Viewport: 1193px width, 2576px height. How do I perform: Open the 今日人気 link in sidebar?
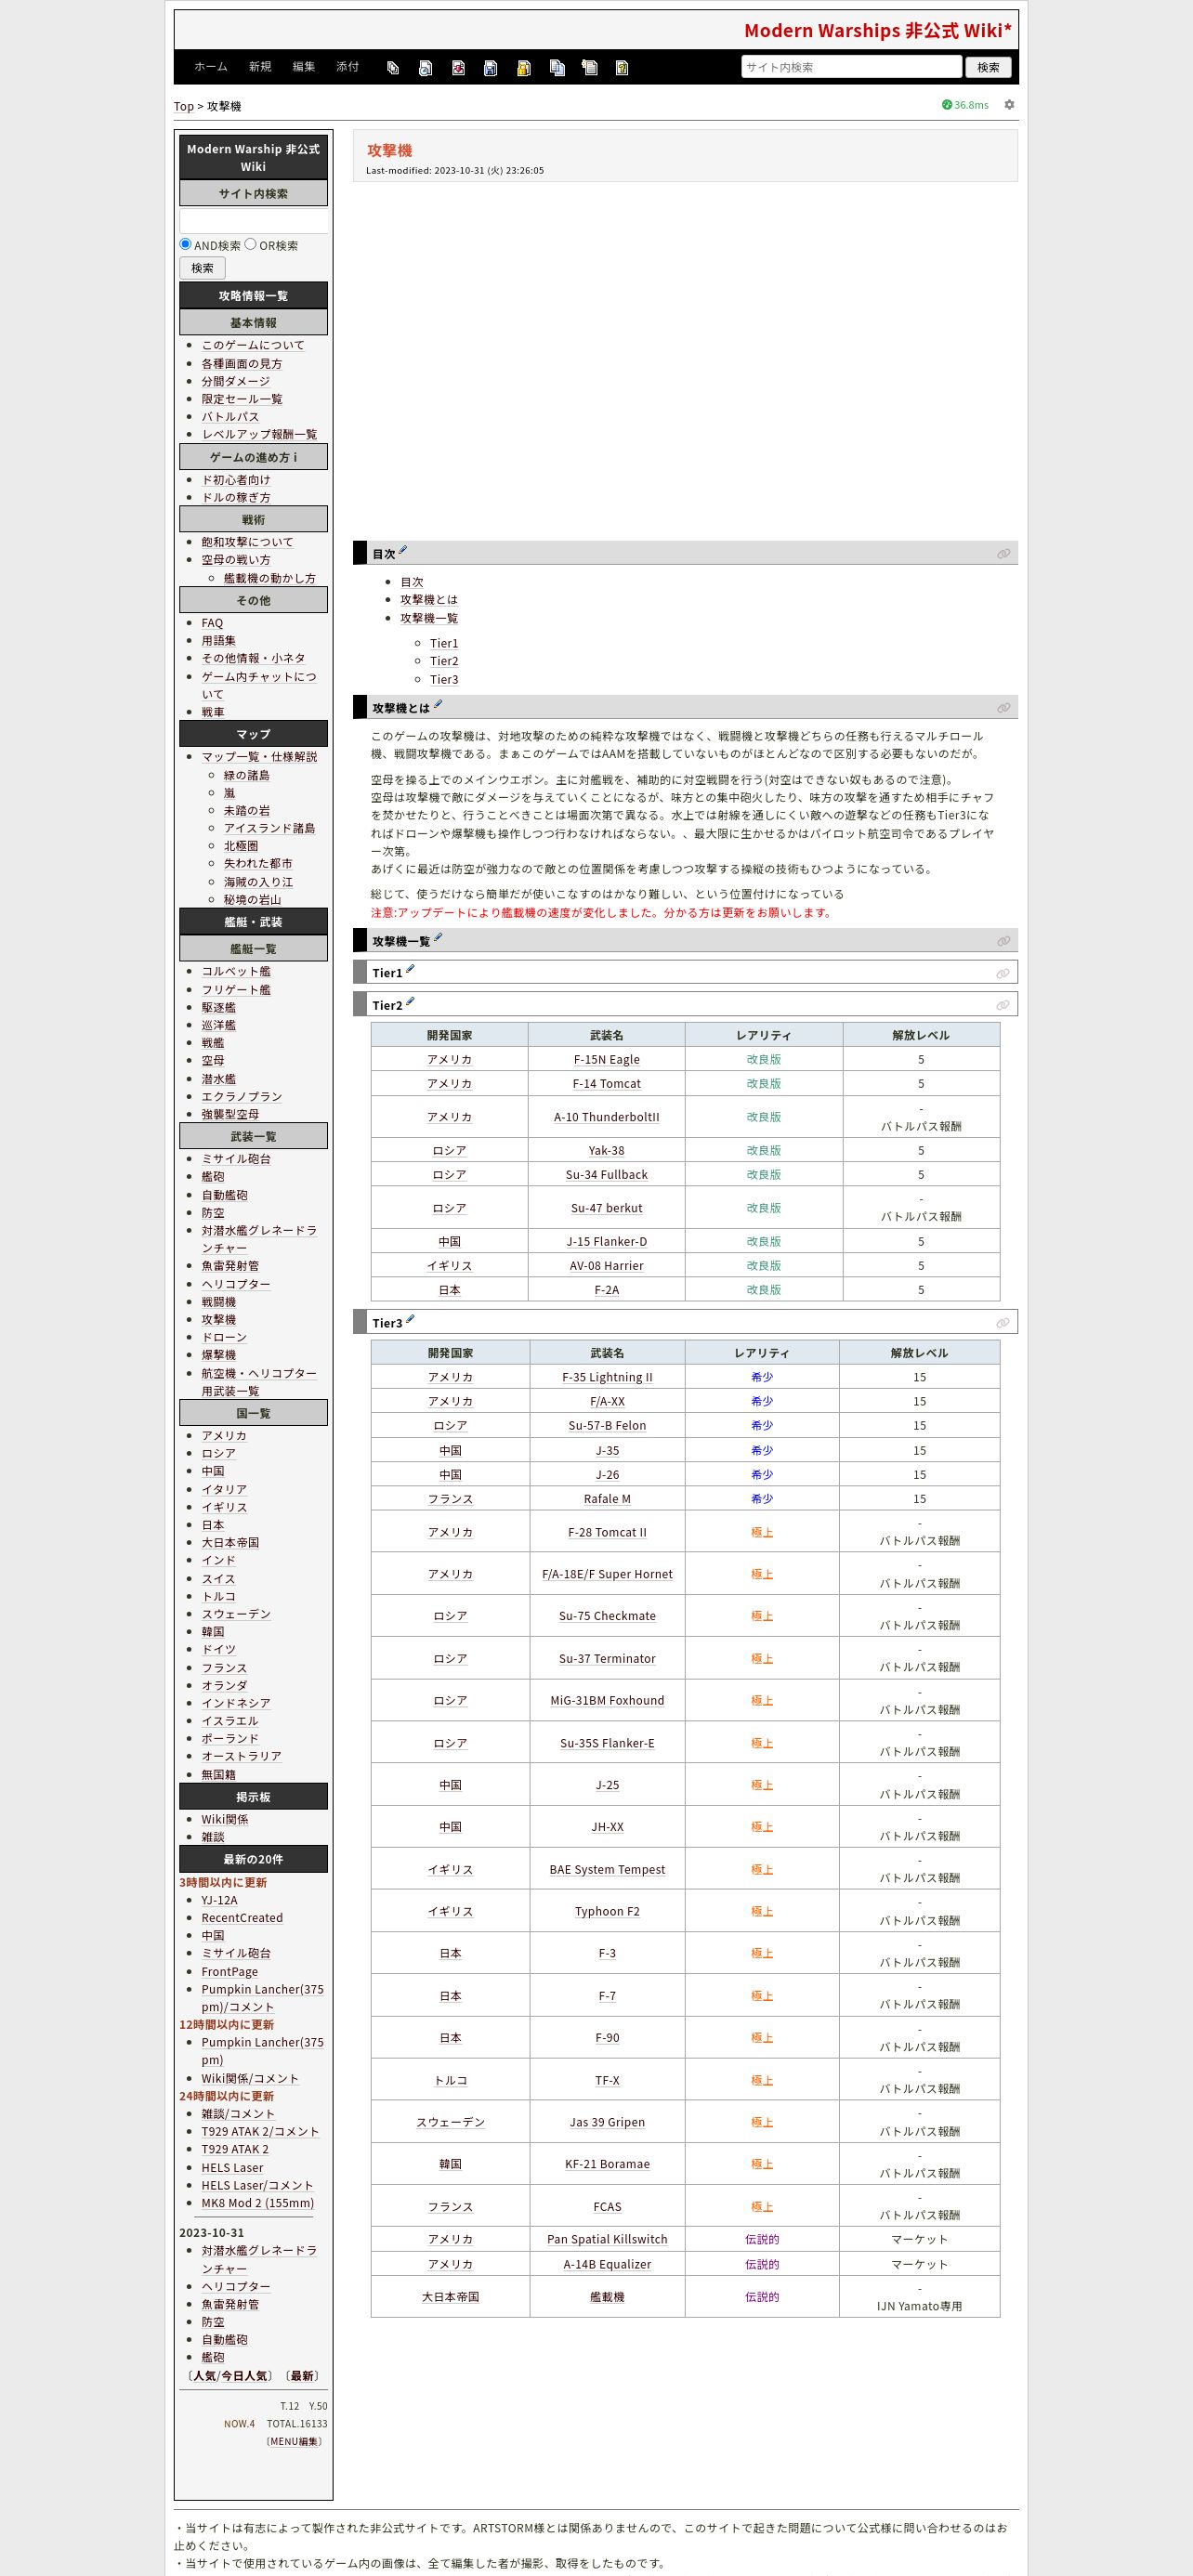point(244,2376)
